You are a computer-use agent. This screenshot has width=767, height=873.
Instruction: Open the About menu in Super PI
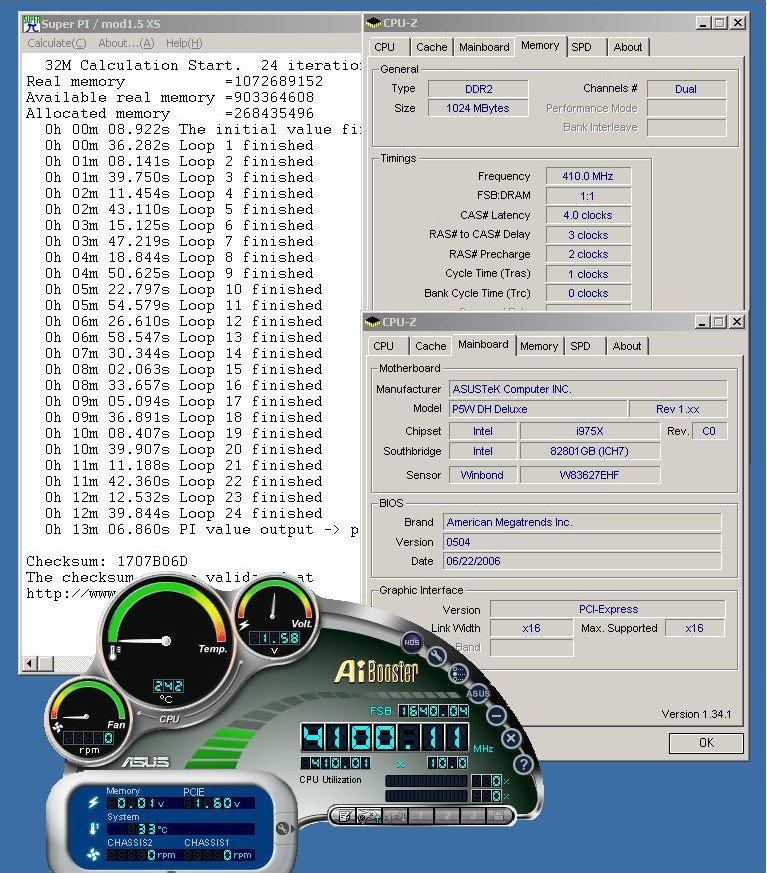tap(126, 43)
